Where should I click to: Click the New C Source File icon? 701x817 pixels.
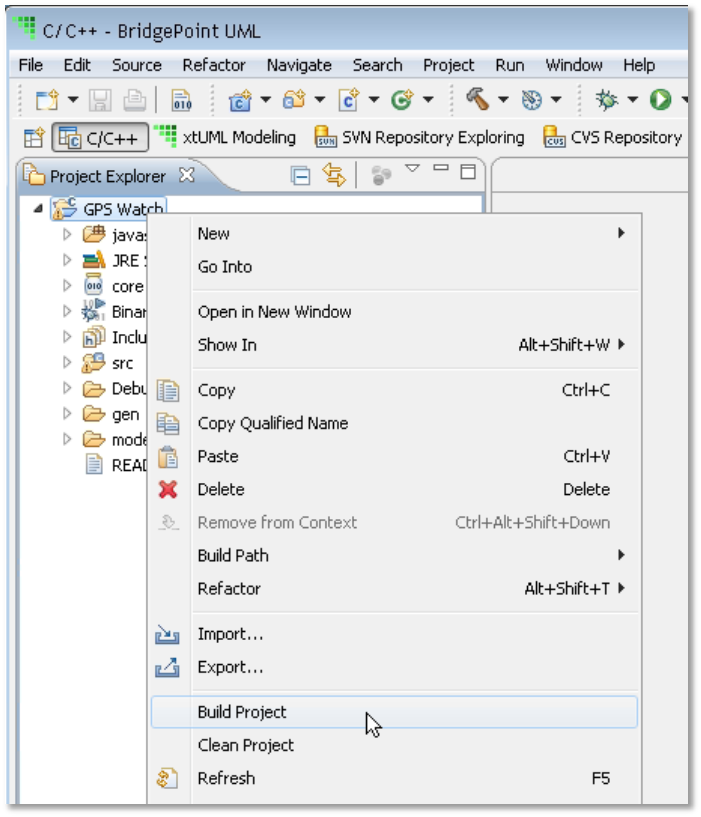349,99
